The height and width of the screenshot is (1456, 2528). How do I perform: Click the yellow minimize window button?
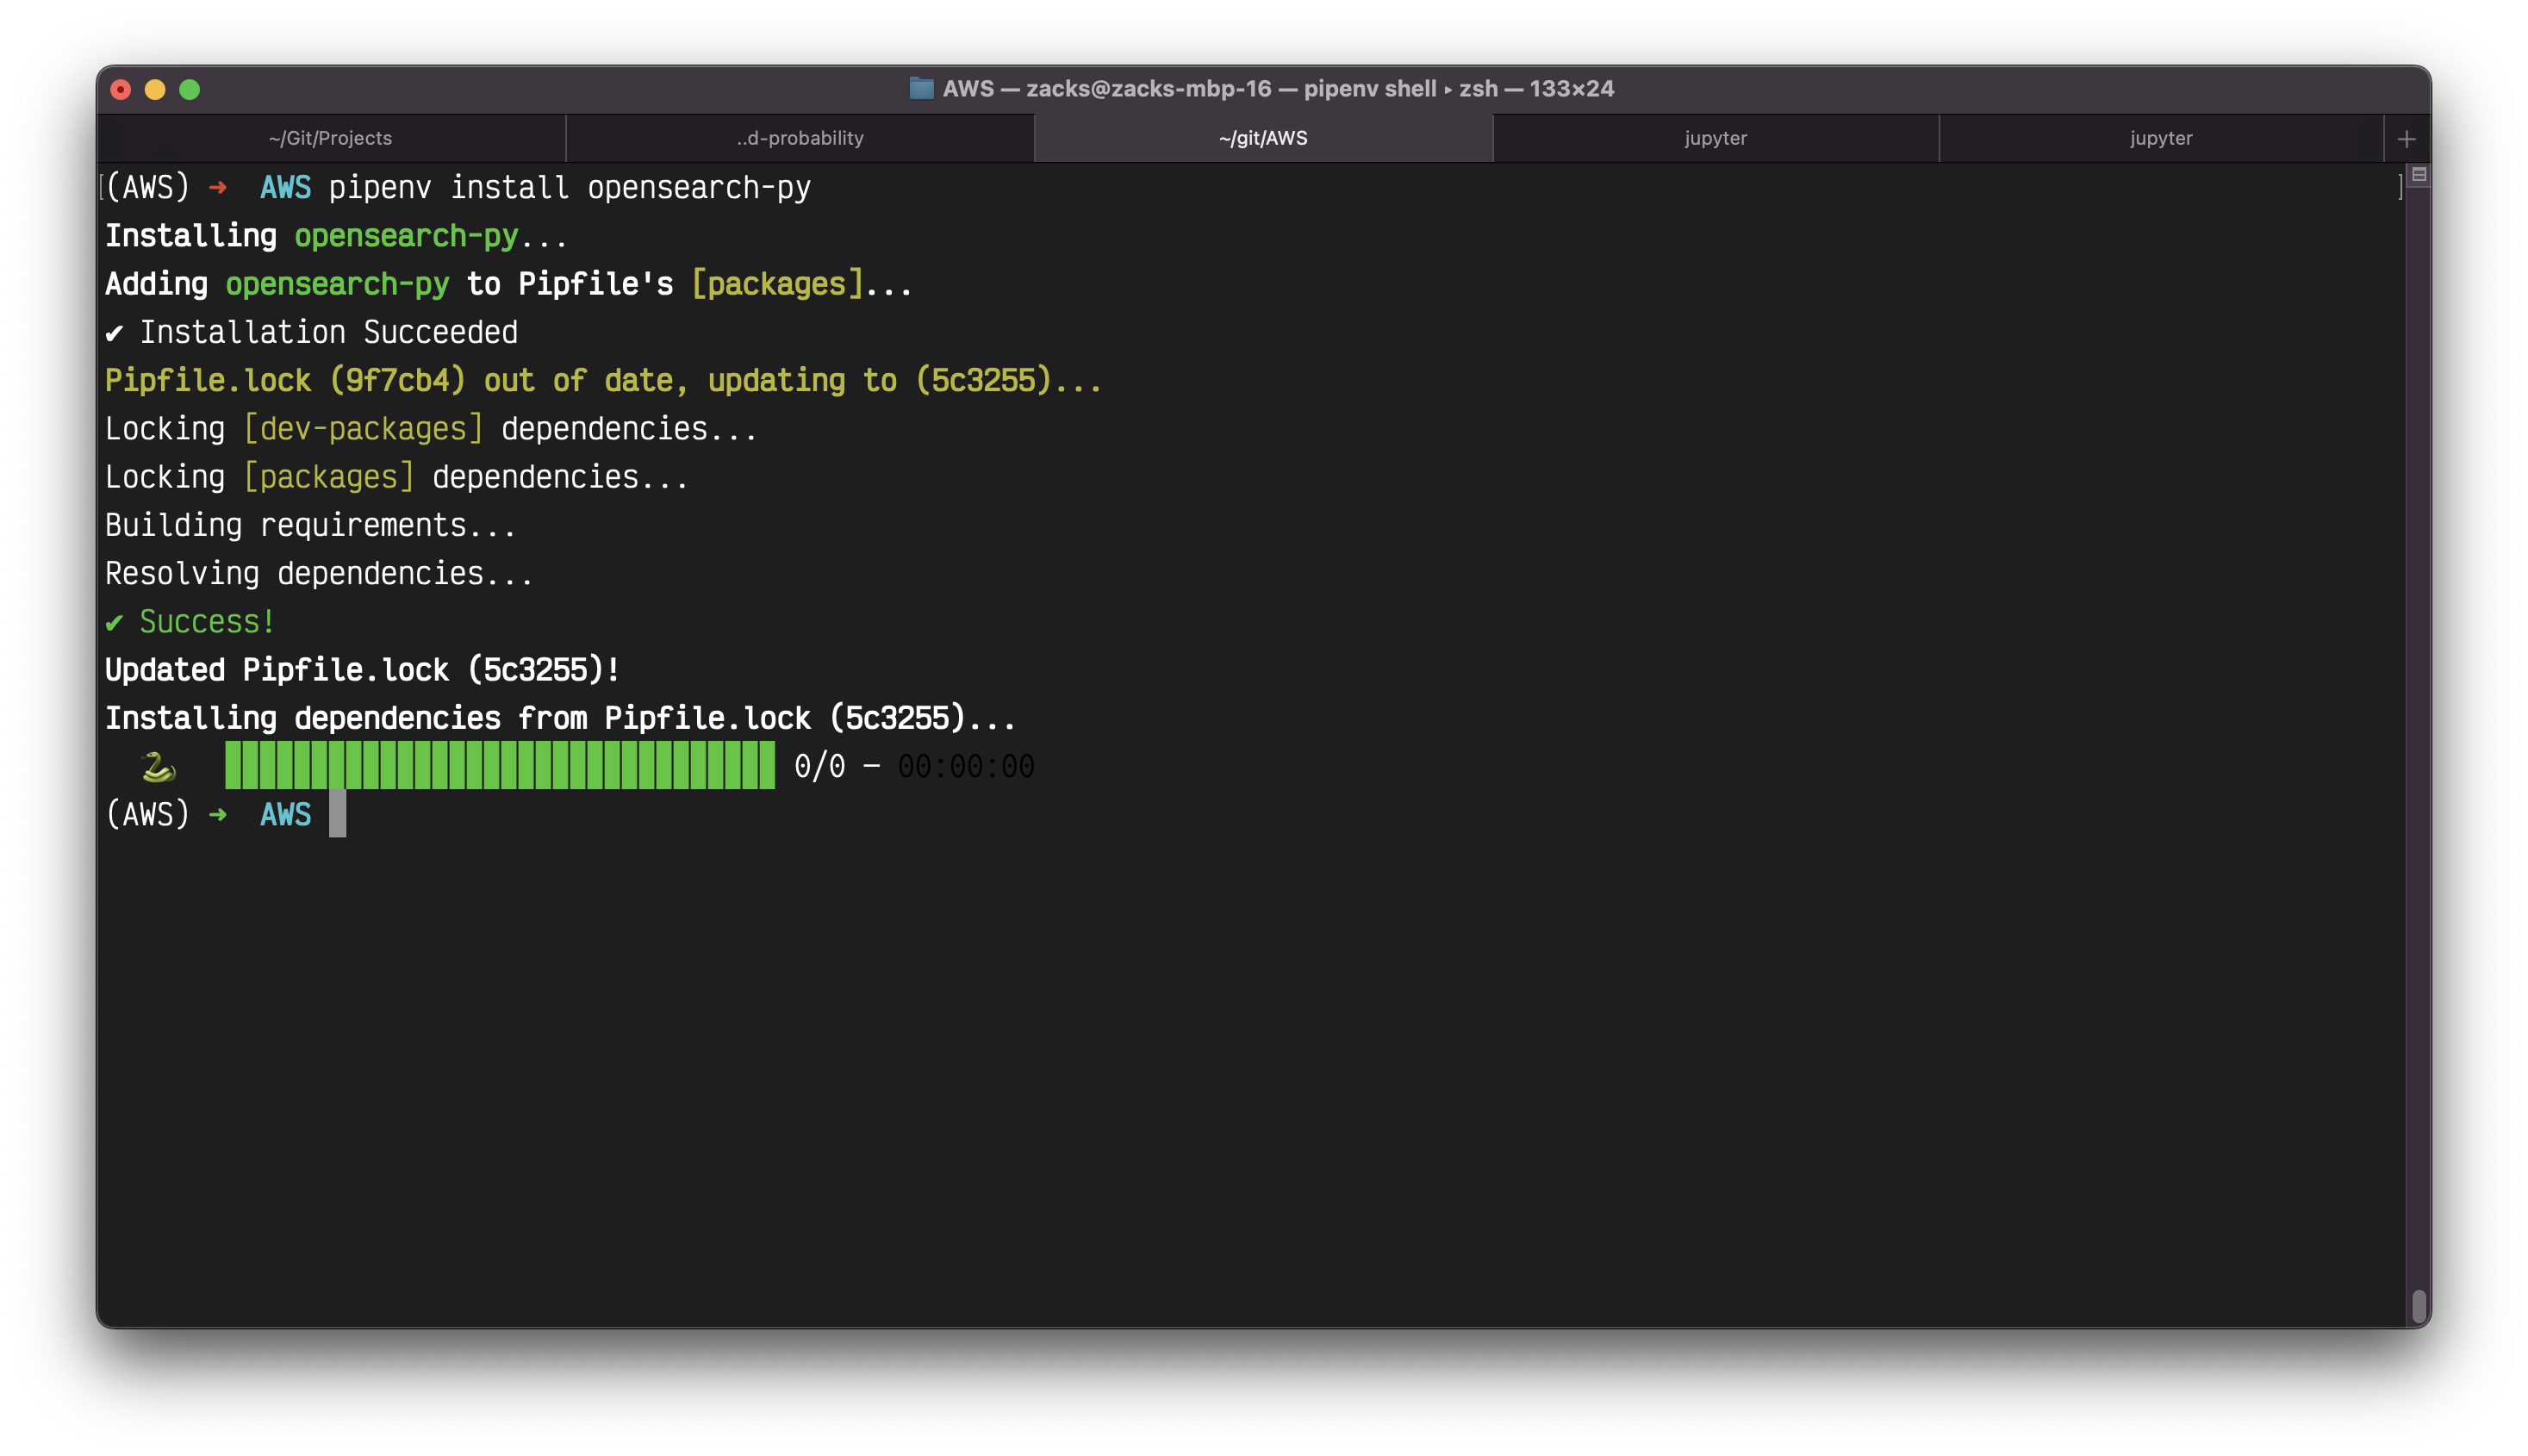(155, 90)
